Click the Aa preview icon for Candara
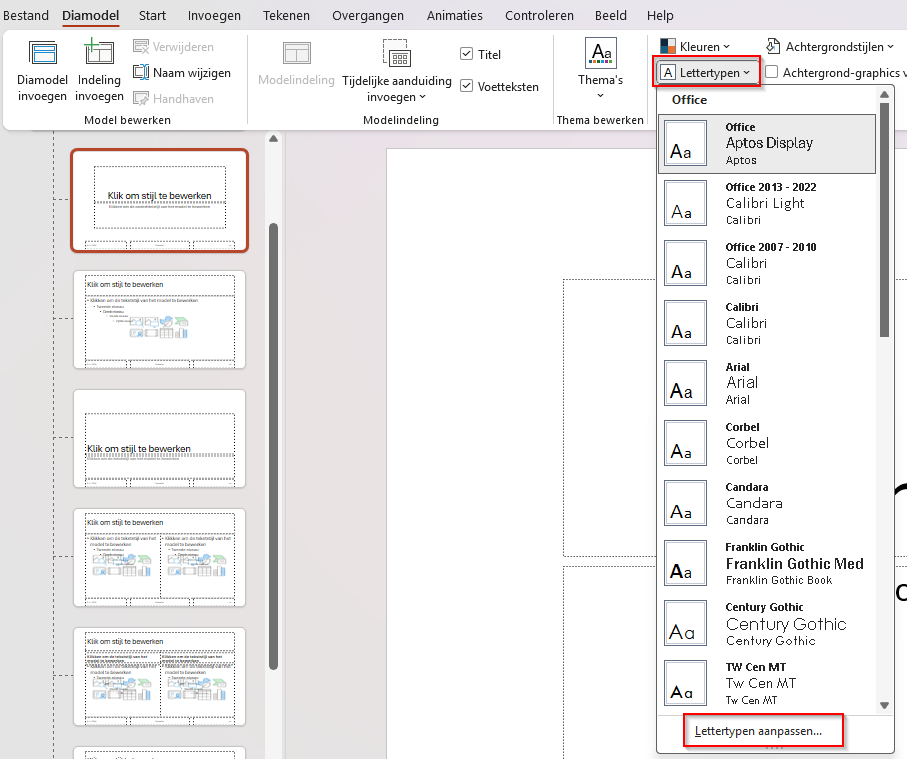The width and height of the screenshot is (907, 759). tap(685, 503)
